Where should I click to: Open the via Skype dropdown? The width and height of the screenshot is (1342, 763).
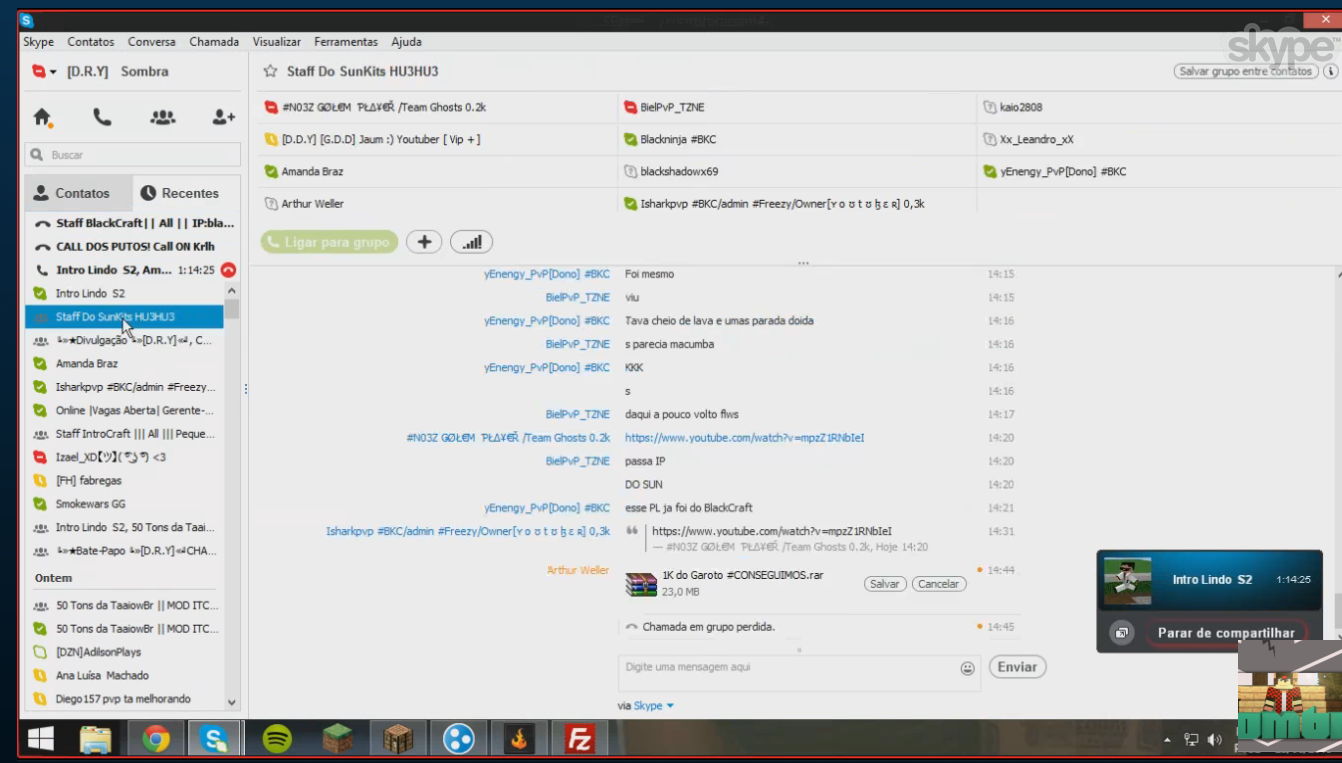(x=654, y=706)
